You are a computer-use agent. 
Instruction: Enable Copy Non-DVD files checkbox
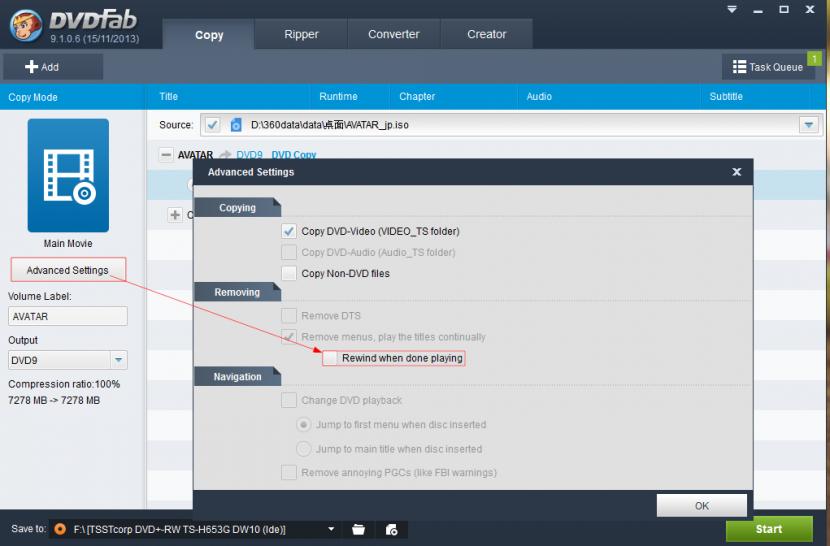click(x=289, y=273)
